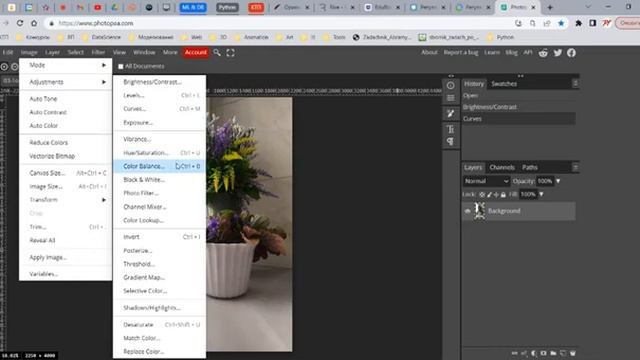Open browser extensions puzzle icon

[578, 23]
